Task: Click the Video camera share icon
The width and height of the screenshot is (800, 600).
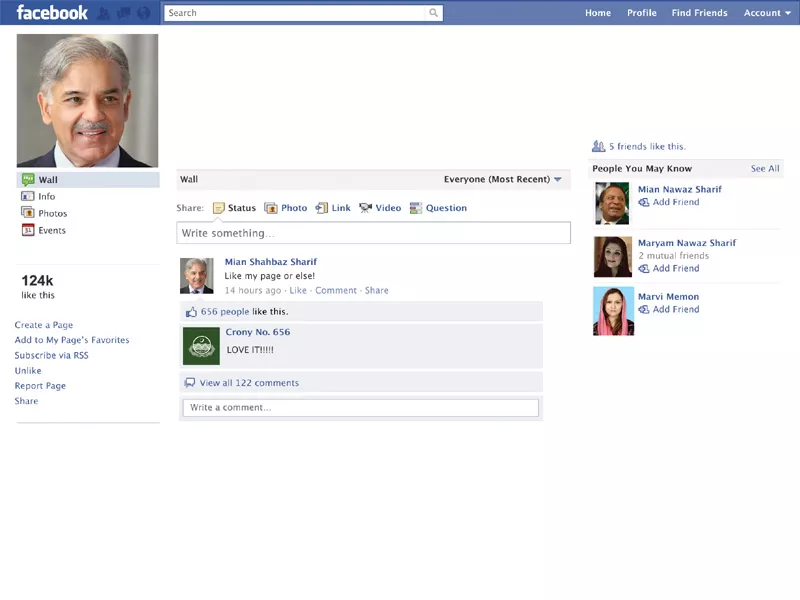Action: click(365, 208)
